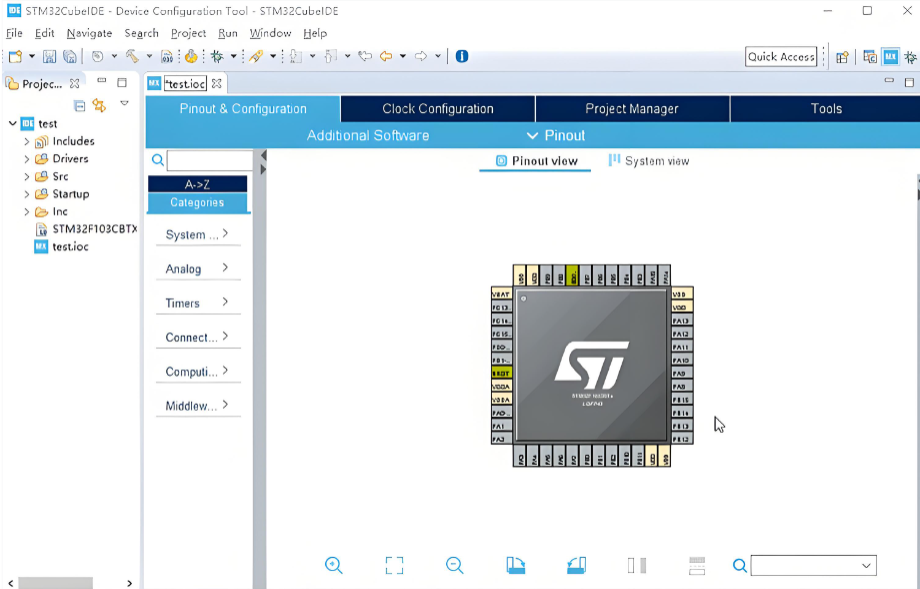The image size is (920, 589).
Task: Open the Additional Software menu
Action: (x=368, y=136)
